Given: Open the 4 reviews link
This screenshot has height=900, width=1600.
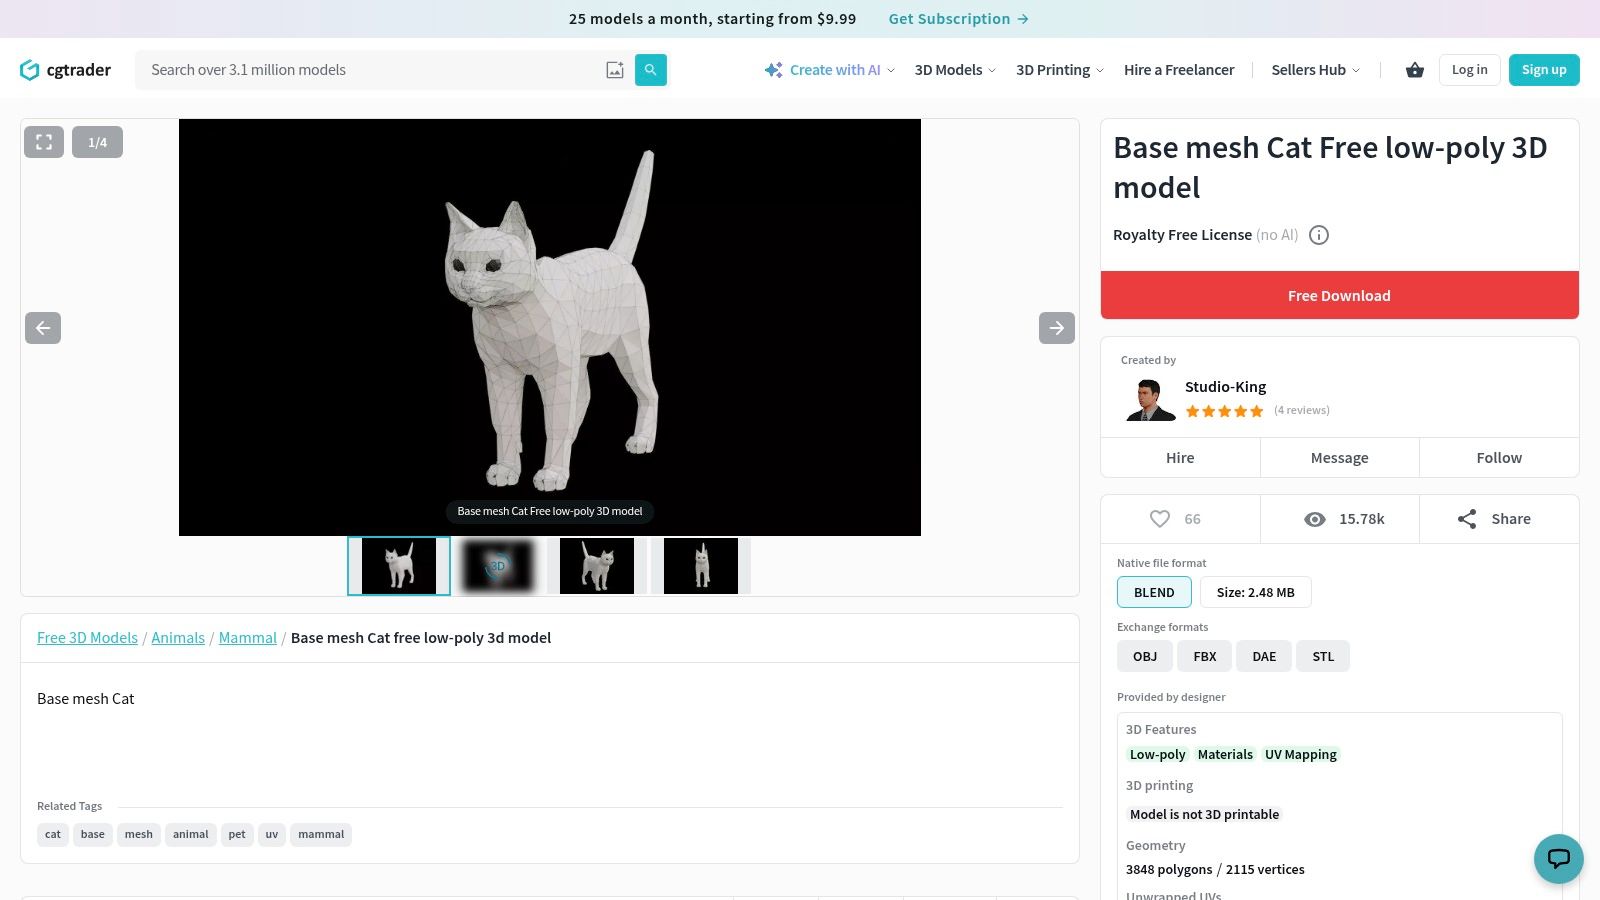Looking at the screenshot, I should [x=1302, y=410].
